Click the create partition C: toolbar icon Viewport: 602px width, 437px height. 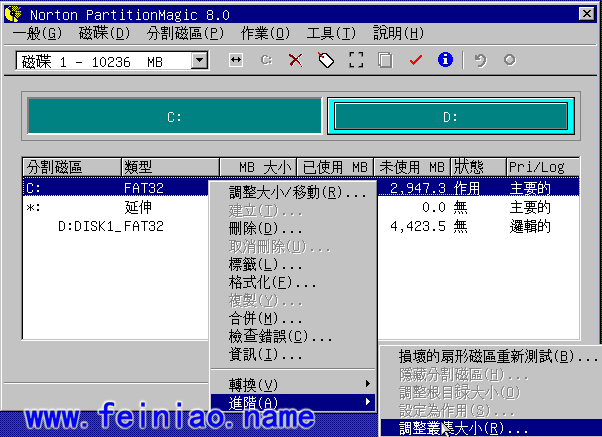tap(266, 60)
